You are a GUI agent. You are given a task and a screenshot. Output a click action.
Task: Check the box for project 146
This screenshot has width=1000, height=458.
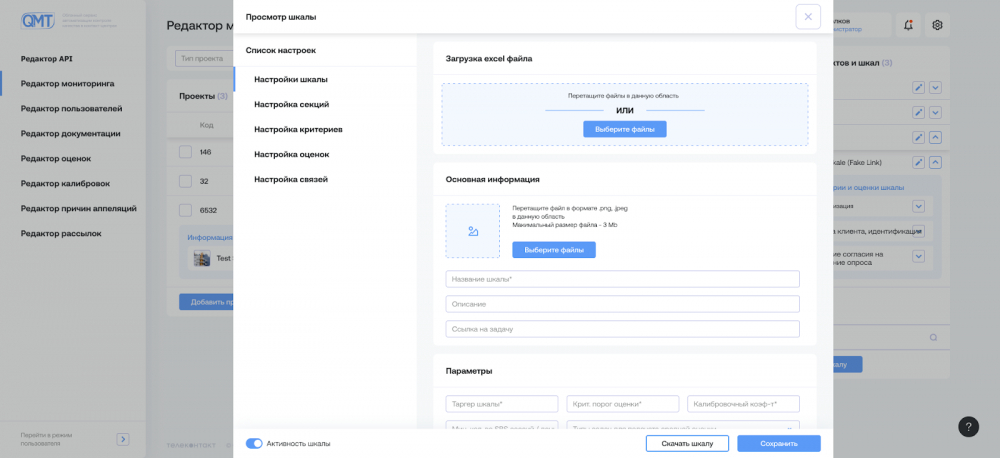pyautogui.click(x=185, y=152)
